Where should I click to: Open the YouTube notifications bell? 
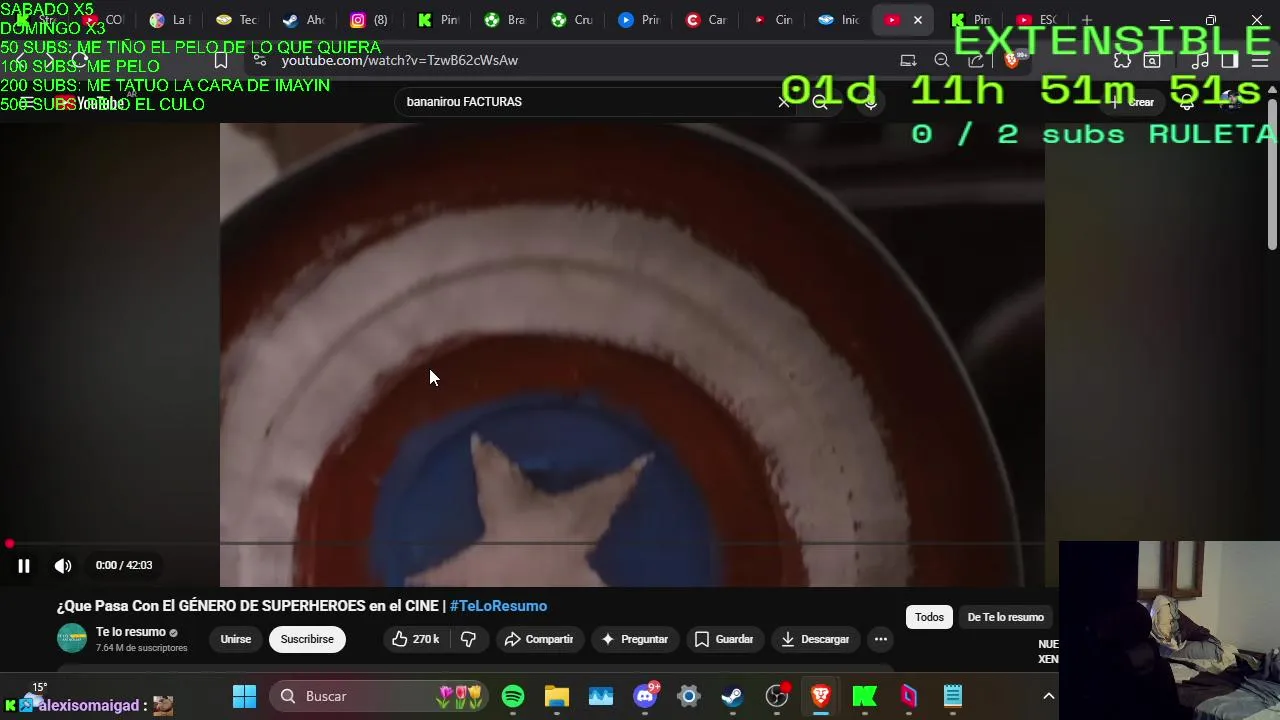tap(1187, 102)
